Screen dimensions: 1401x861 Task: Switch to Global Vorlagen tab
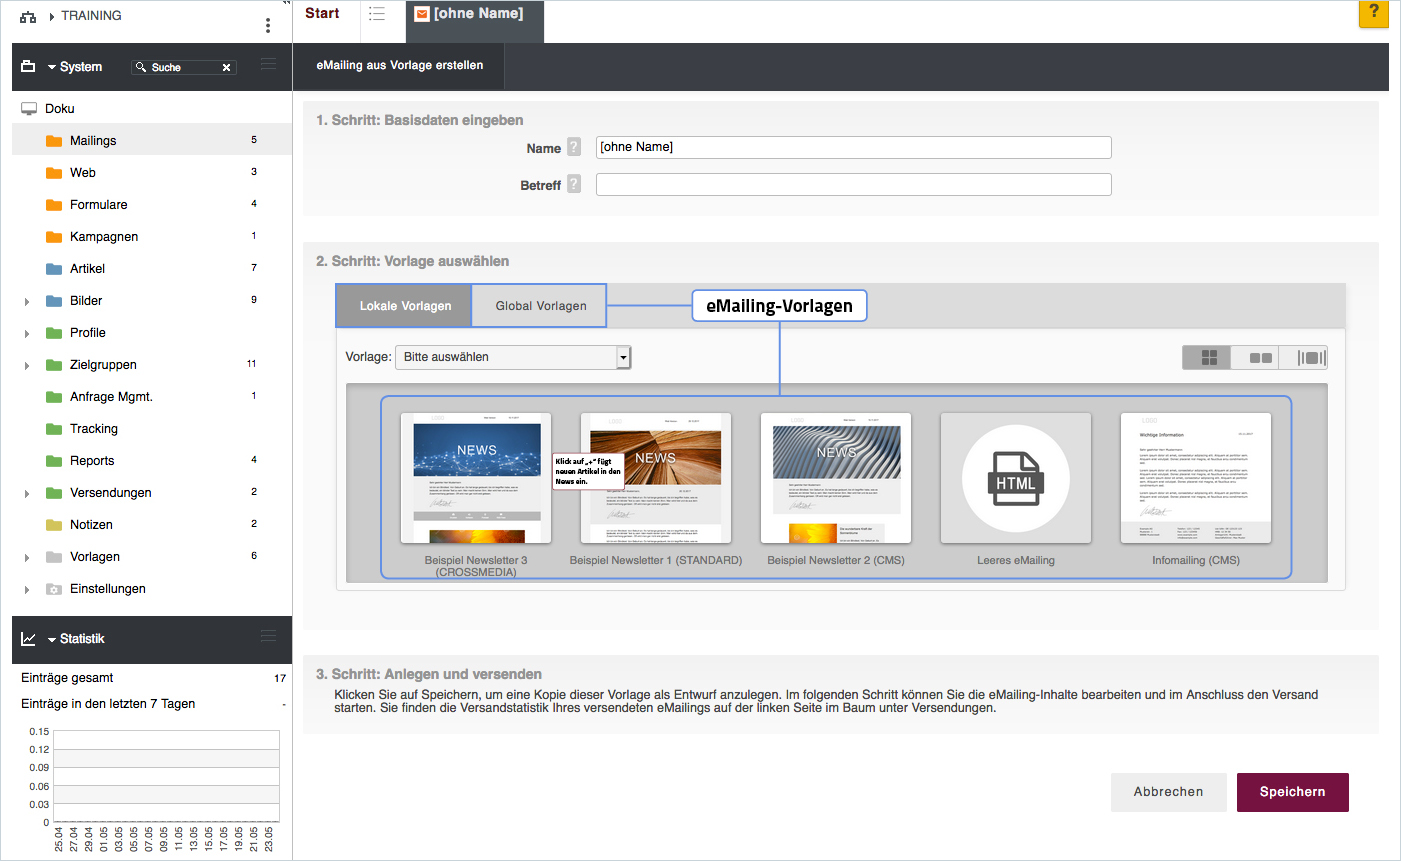coord(541,306)
